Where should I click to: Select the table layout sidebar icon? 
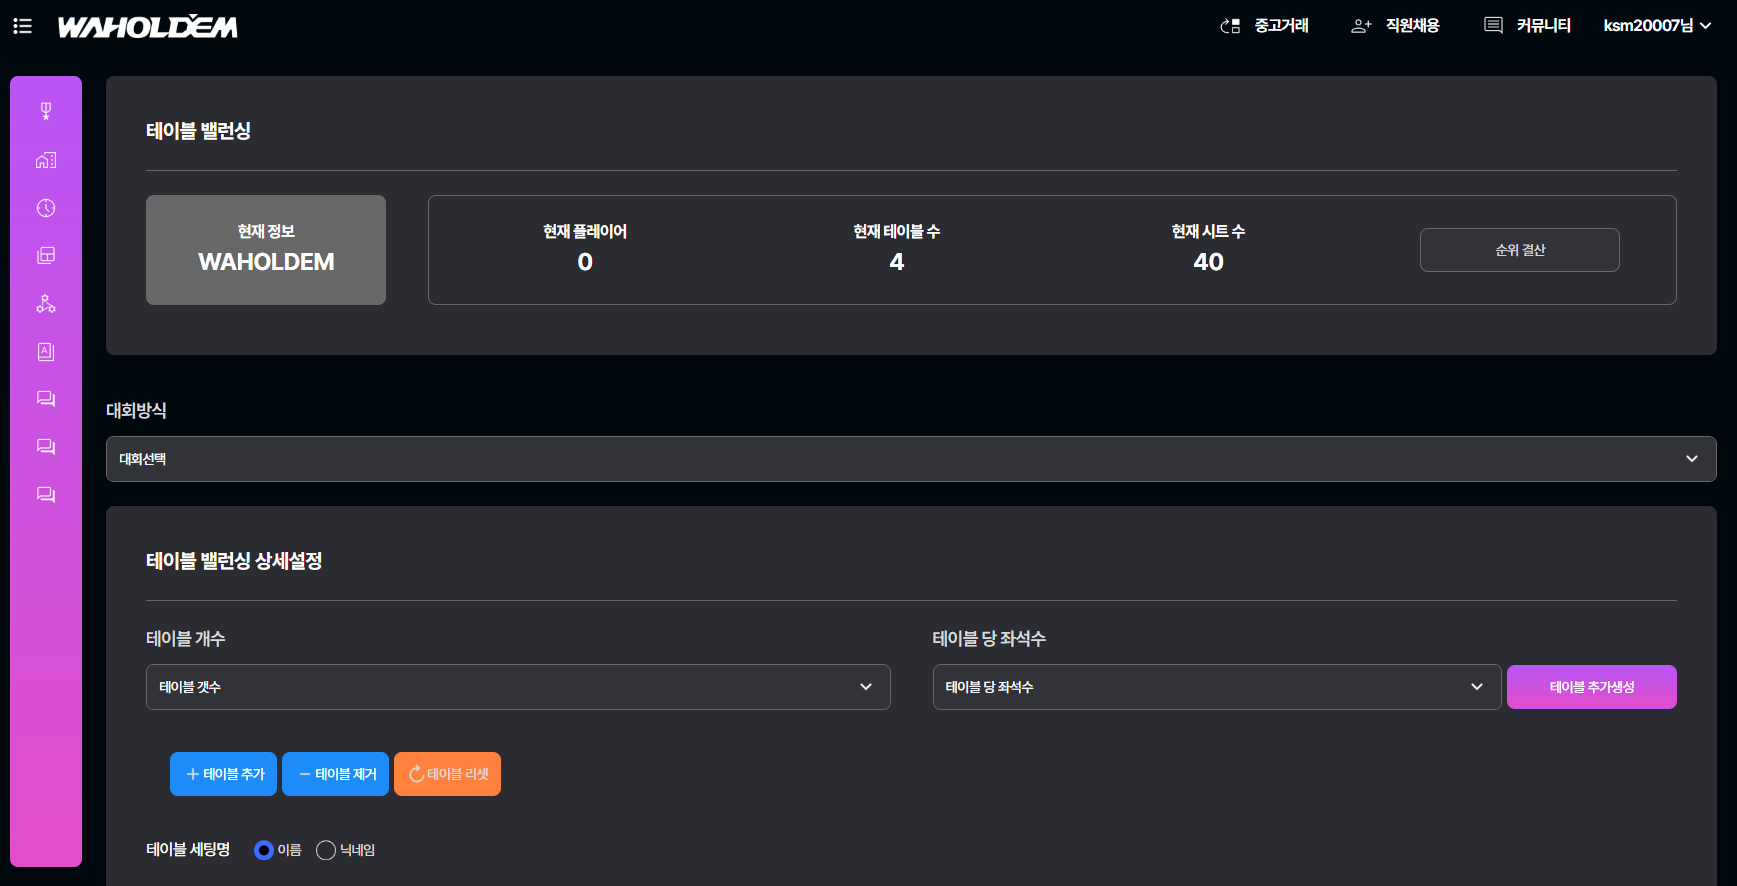46,256
